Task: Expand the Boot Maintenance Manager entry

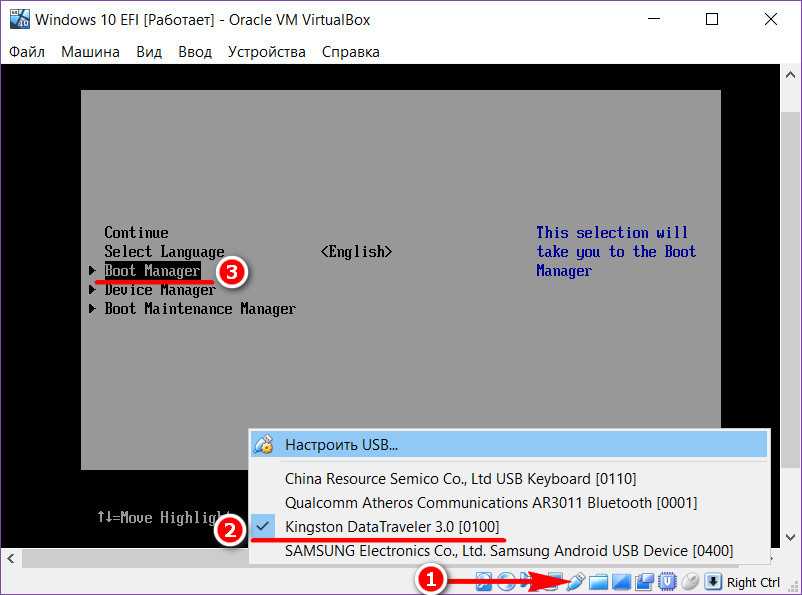Action: (199, 309)
